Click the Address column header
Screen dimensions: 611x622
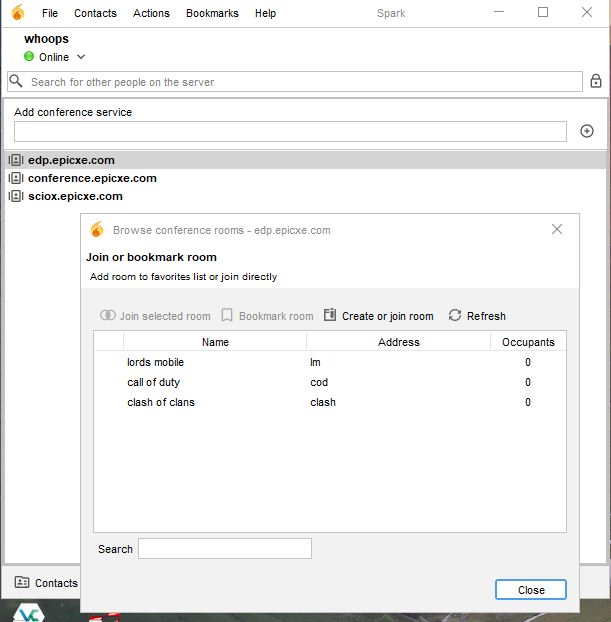(398, 342)
